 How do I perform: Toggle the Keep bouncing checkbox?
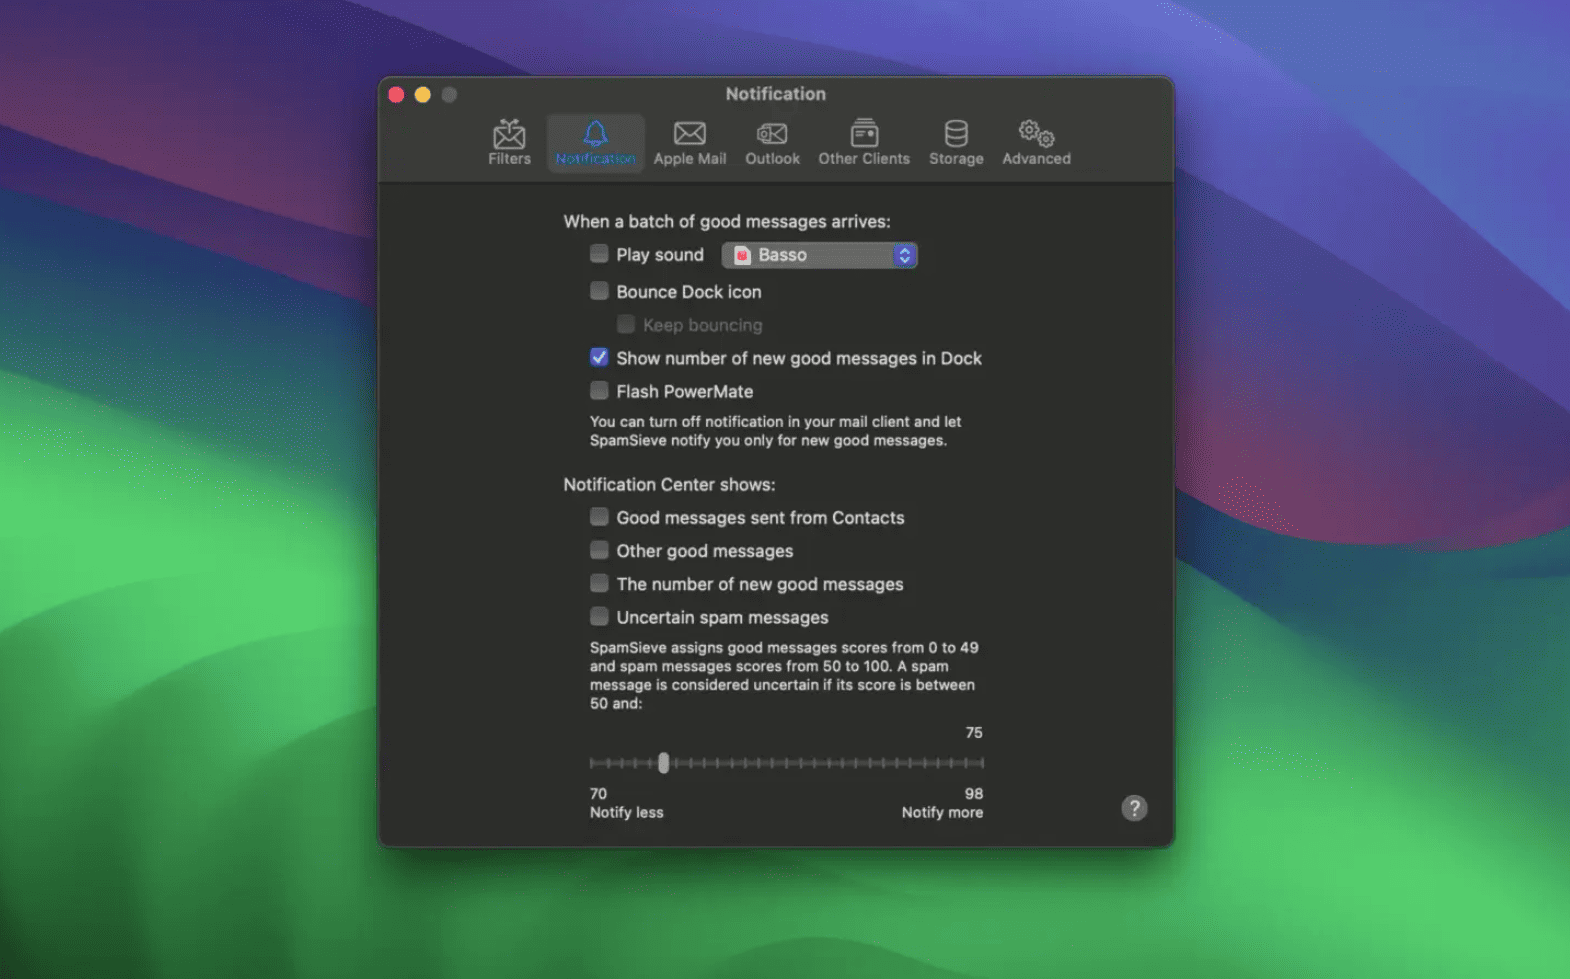click(626, 324)
